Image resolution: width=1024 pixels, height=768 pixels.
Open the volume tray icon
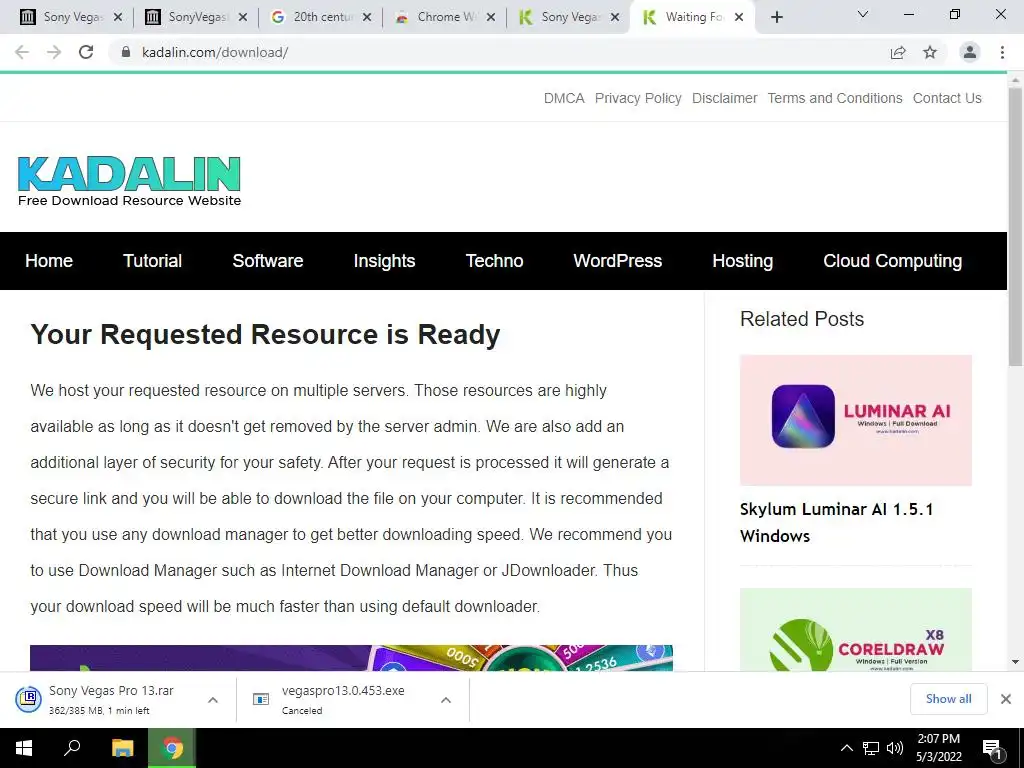click(x=894, y=748)
